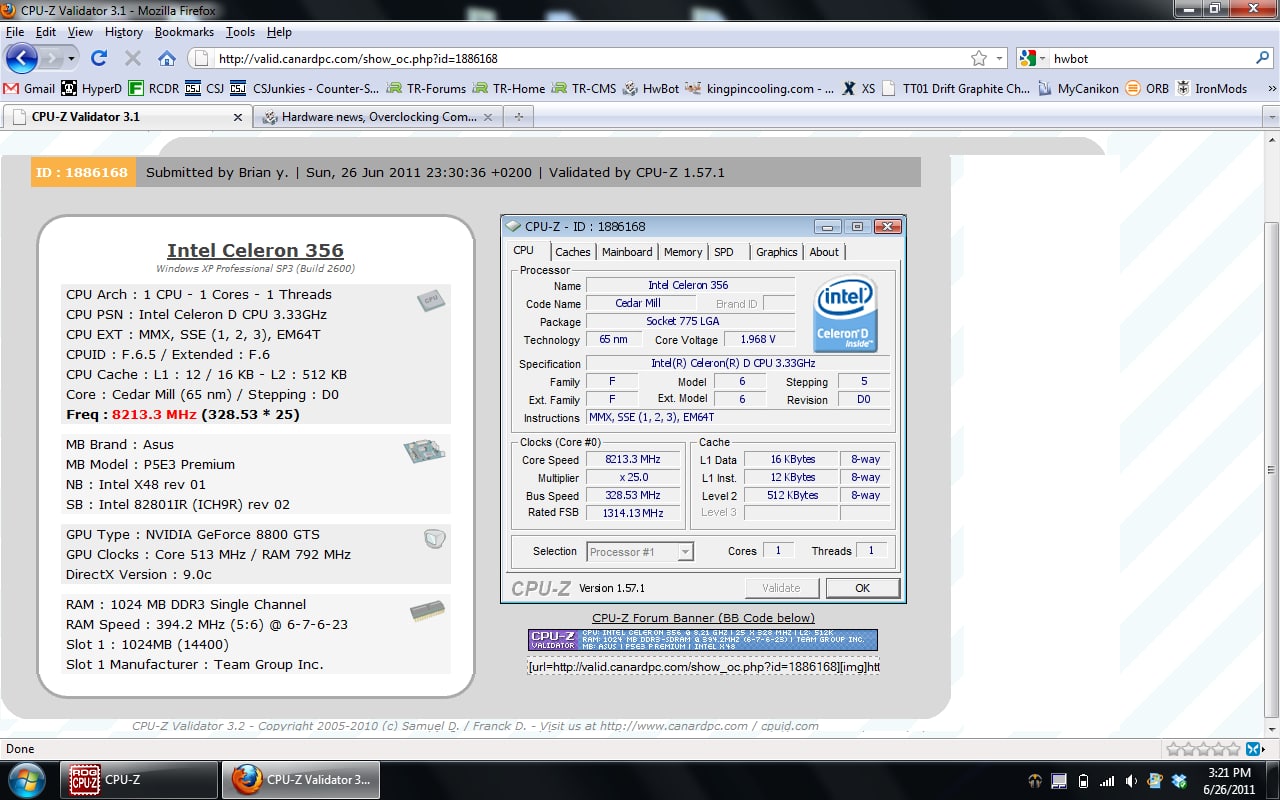Click the OK button in CPU-Z
Image resolution: width=1280 pixels, height=800 pixels.
tap(863, 588)
